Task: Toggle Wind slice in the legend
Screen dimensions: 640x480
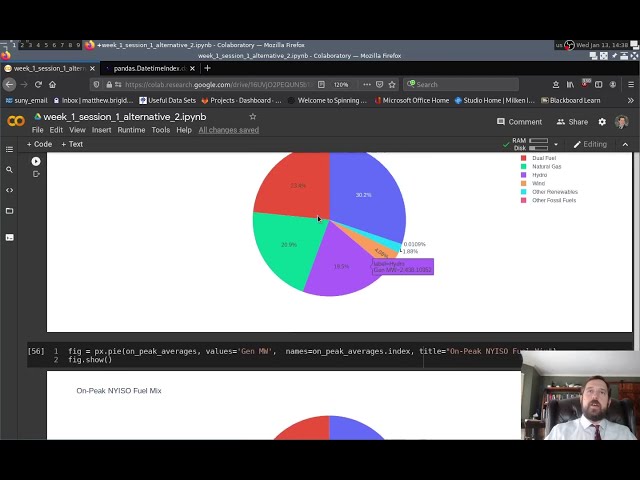Action: tap(533, 183)
